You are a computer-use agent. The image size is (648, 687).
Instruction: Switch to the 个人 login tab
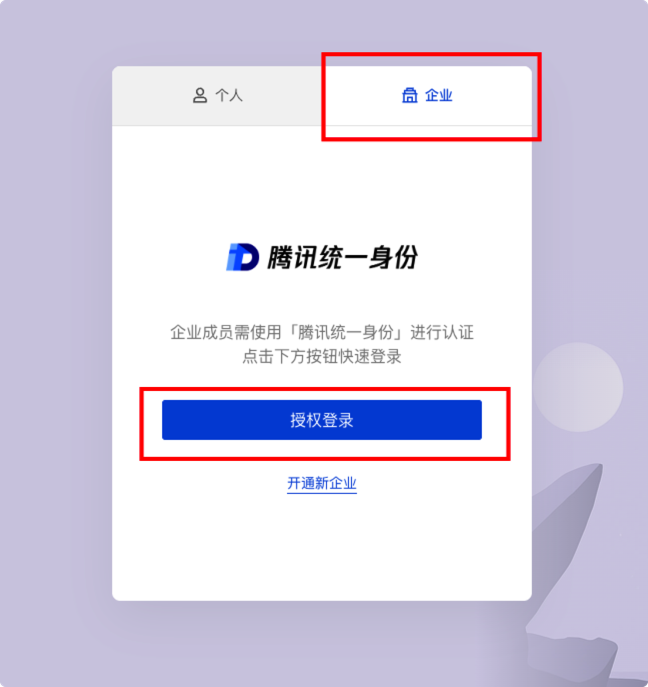[217, 96]
